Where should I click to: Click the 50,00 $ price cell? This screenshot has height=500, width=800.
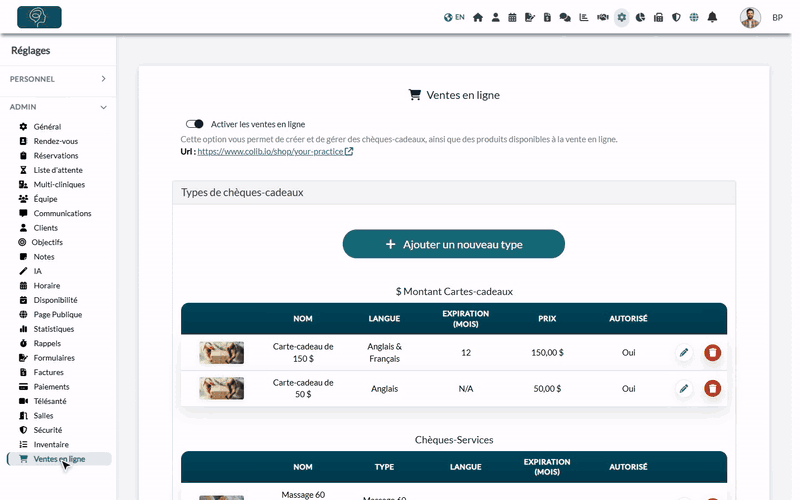(x=547, y=389)
